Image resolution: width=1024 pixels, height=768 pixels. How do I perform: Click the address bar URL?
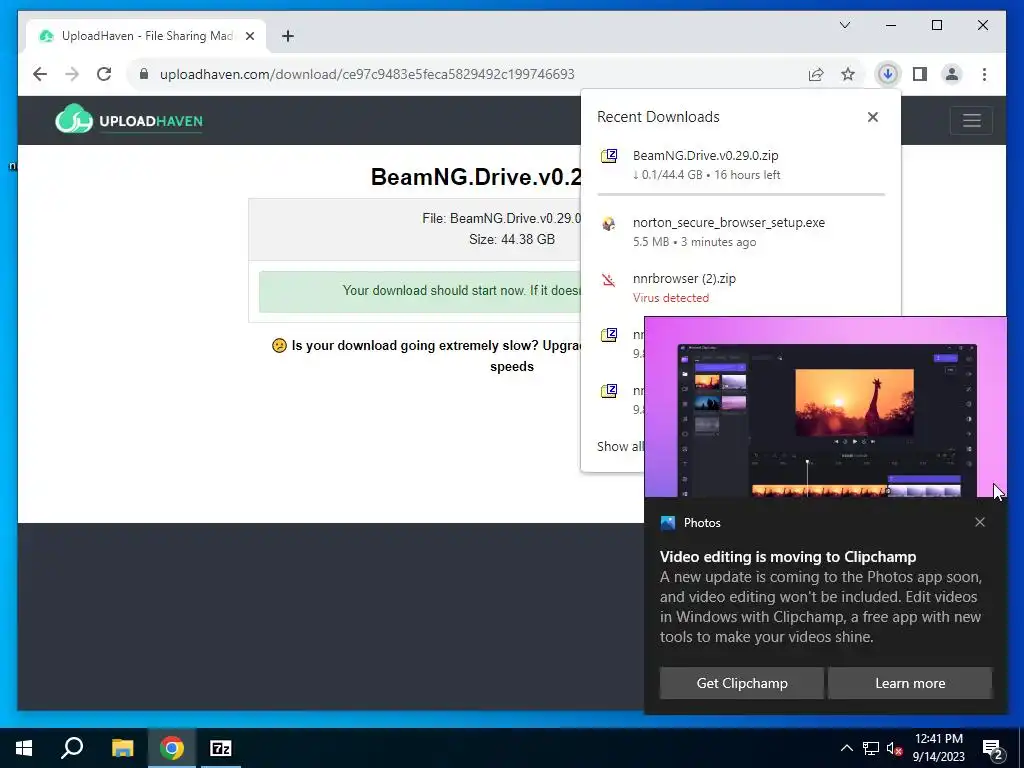coord(367,74)
